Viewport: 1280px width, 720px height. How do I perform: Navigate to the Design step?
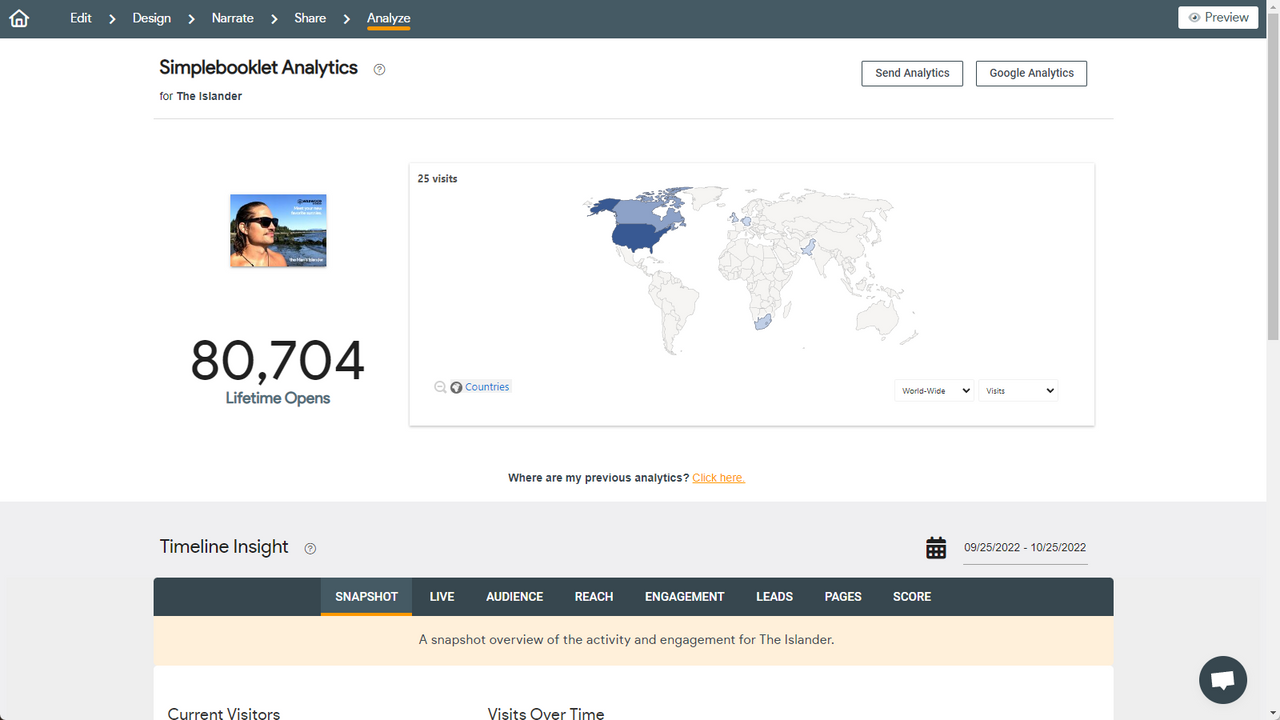(151, 17)
